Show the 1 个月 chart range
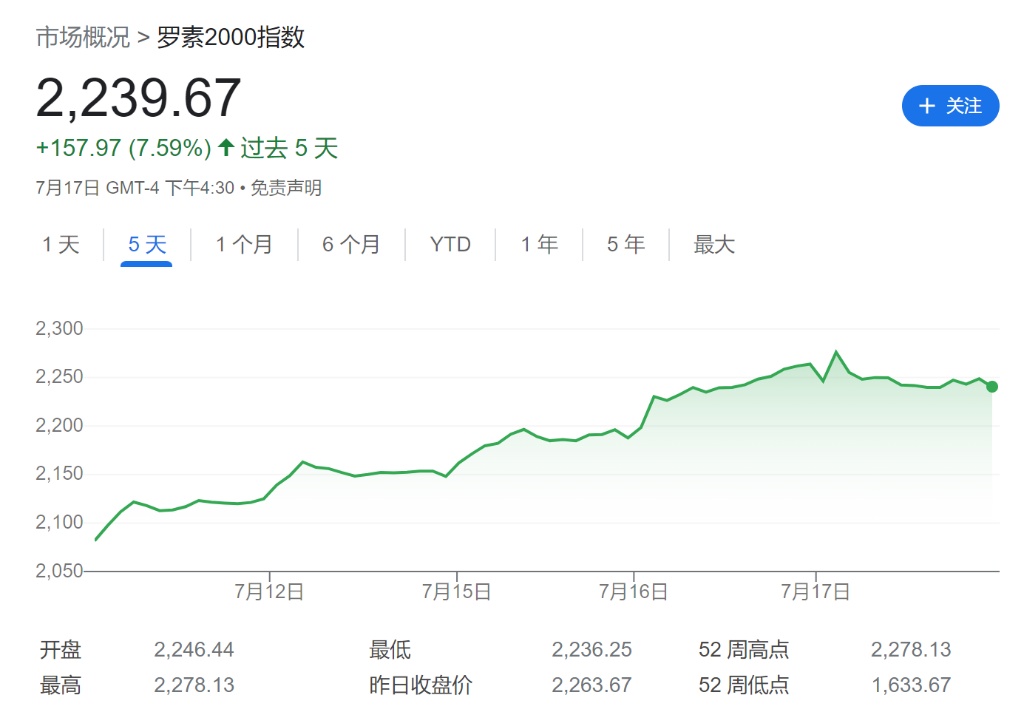The image size is (1024, 717). (x=244, y=245)
